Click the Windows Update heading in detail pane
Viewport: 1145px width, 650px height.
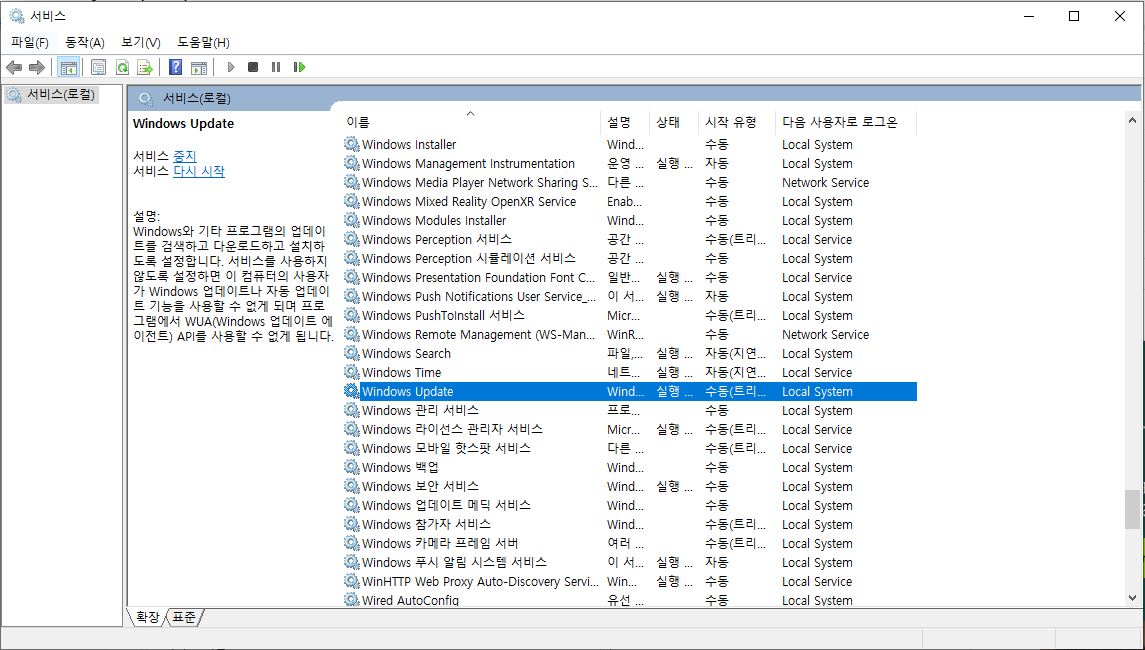[x=183, y=123]
